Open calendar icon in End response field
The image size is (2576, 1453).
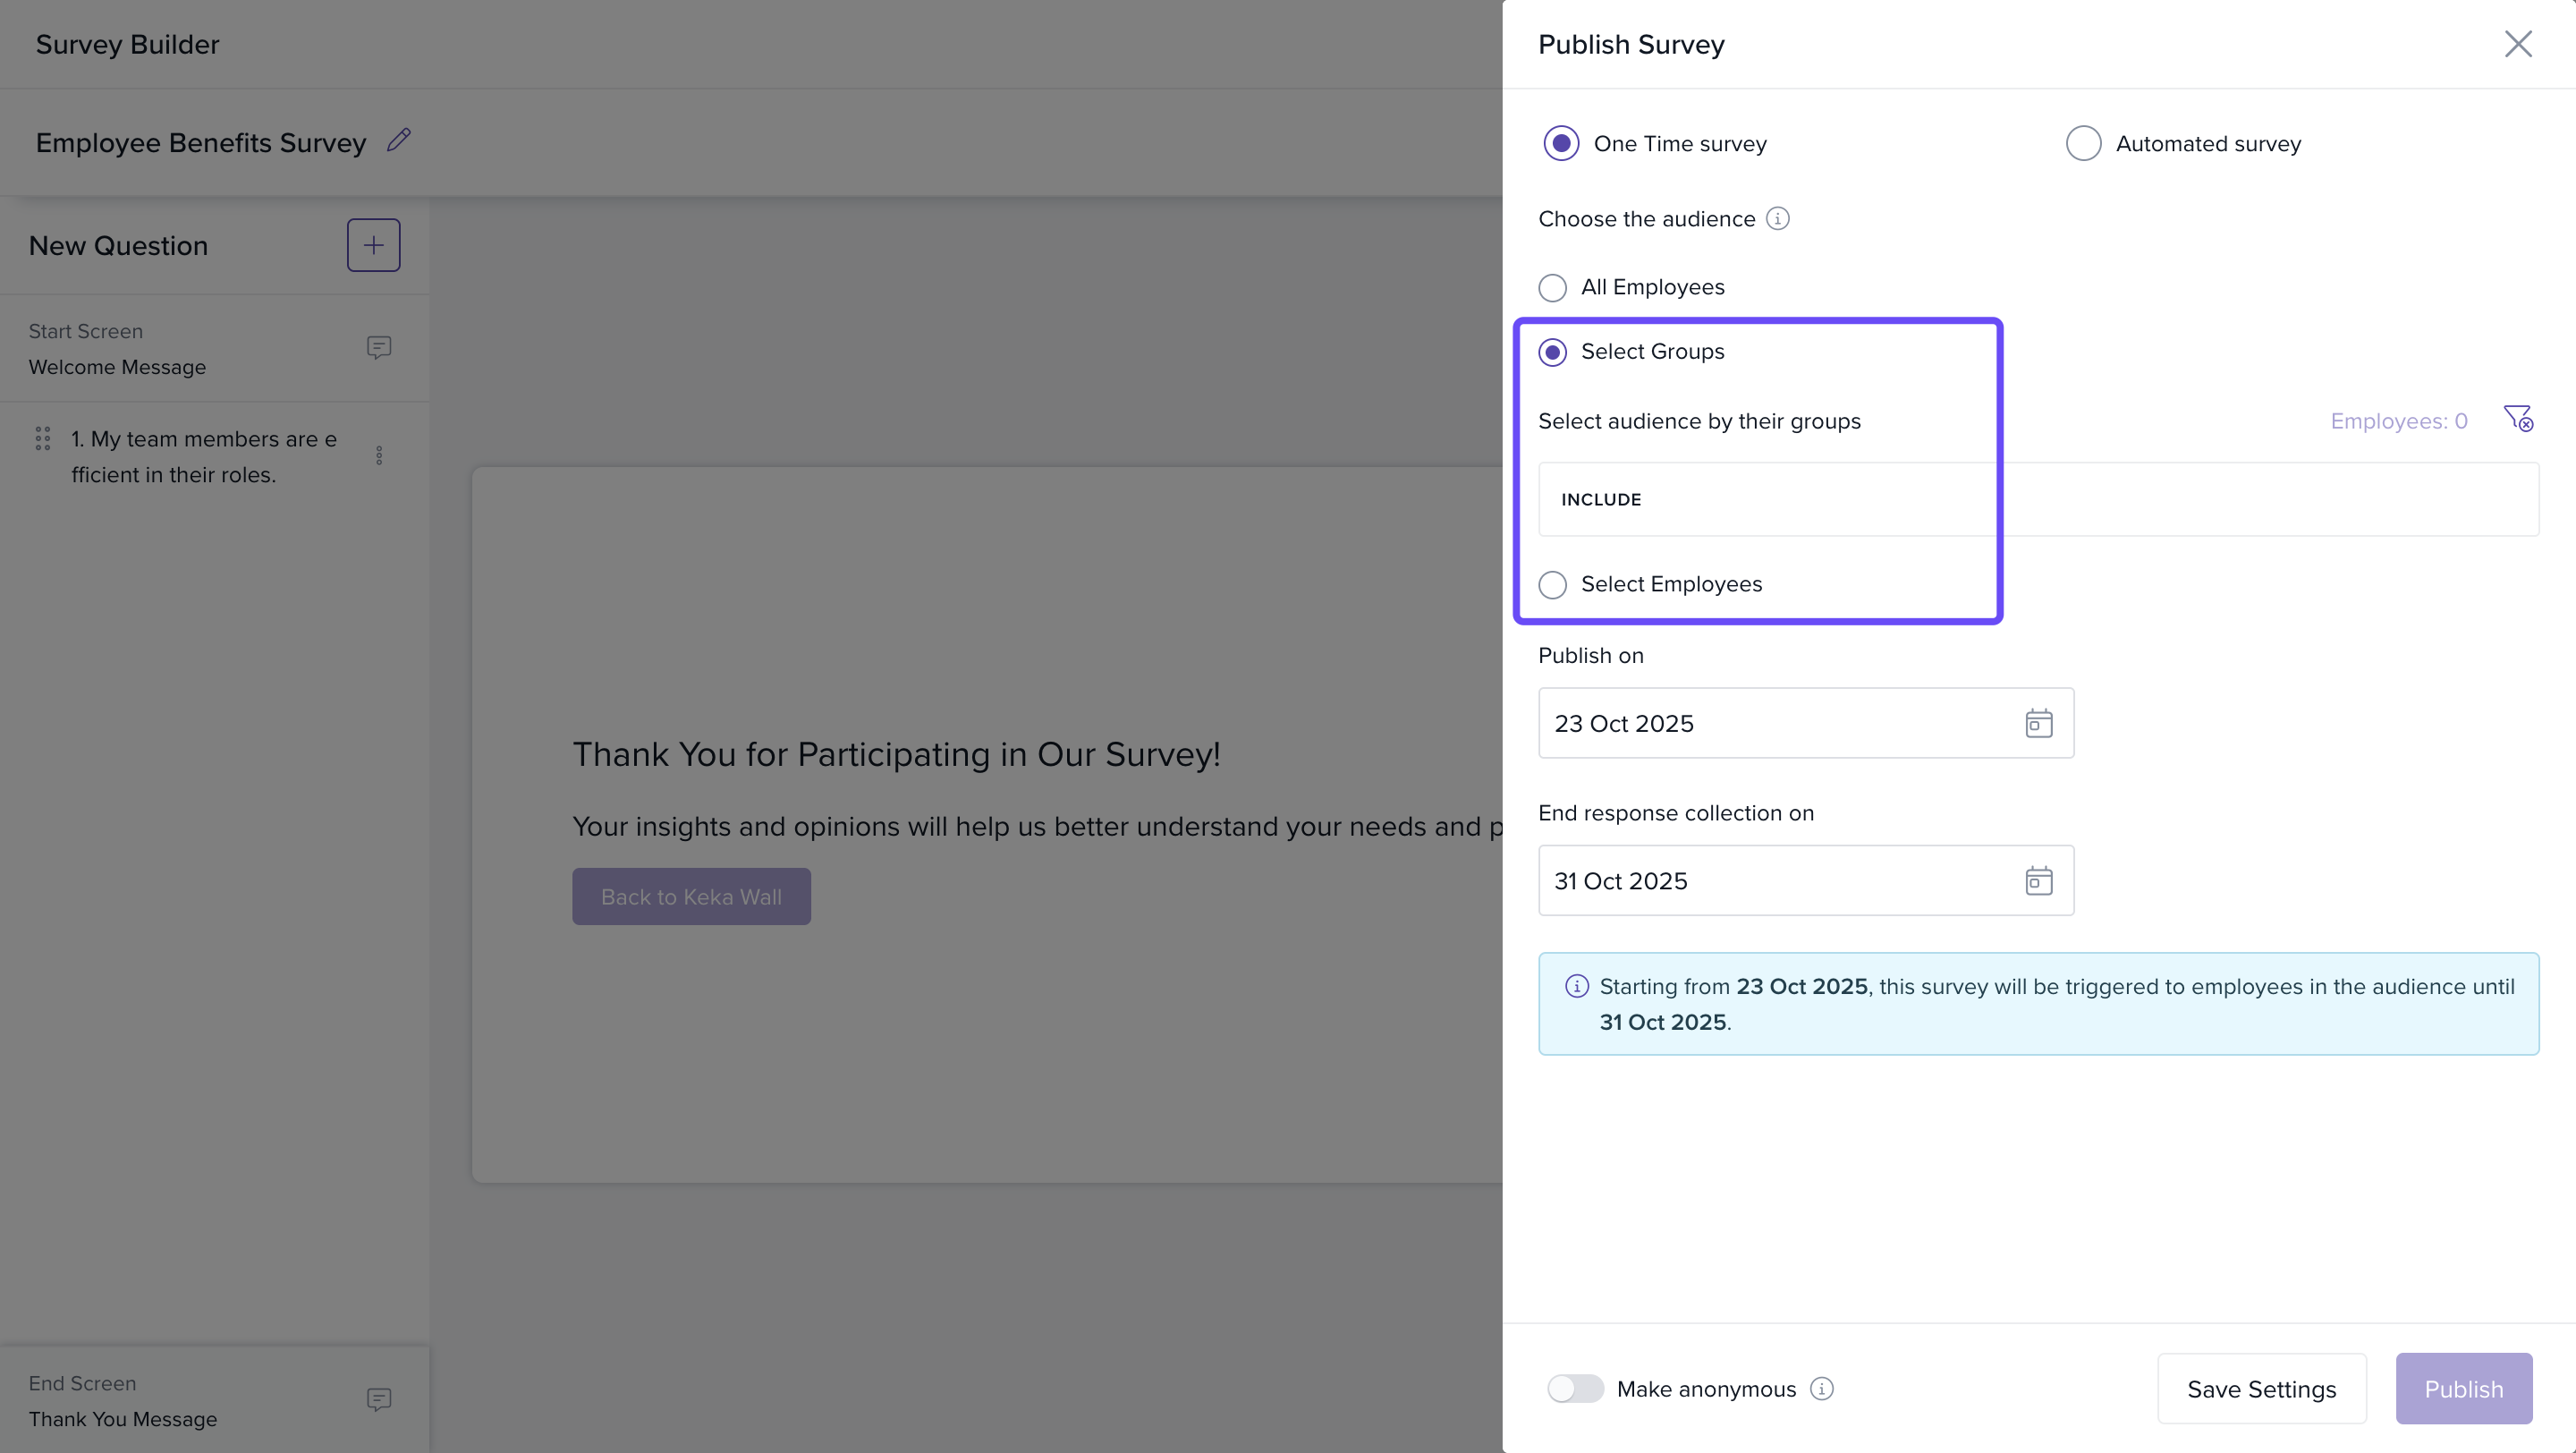click(2038, 880)
